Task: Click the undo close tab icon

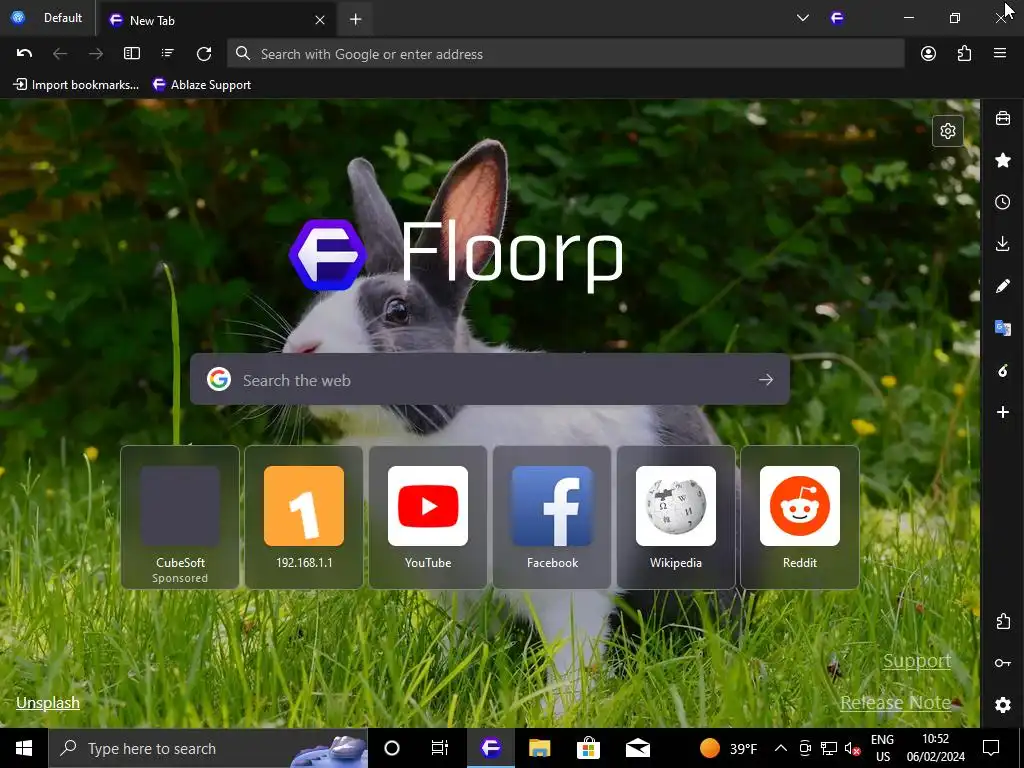Action: pos(24,54)
